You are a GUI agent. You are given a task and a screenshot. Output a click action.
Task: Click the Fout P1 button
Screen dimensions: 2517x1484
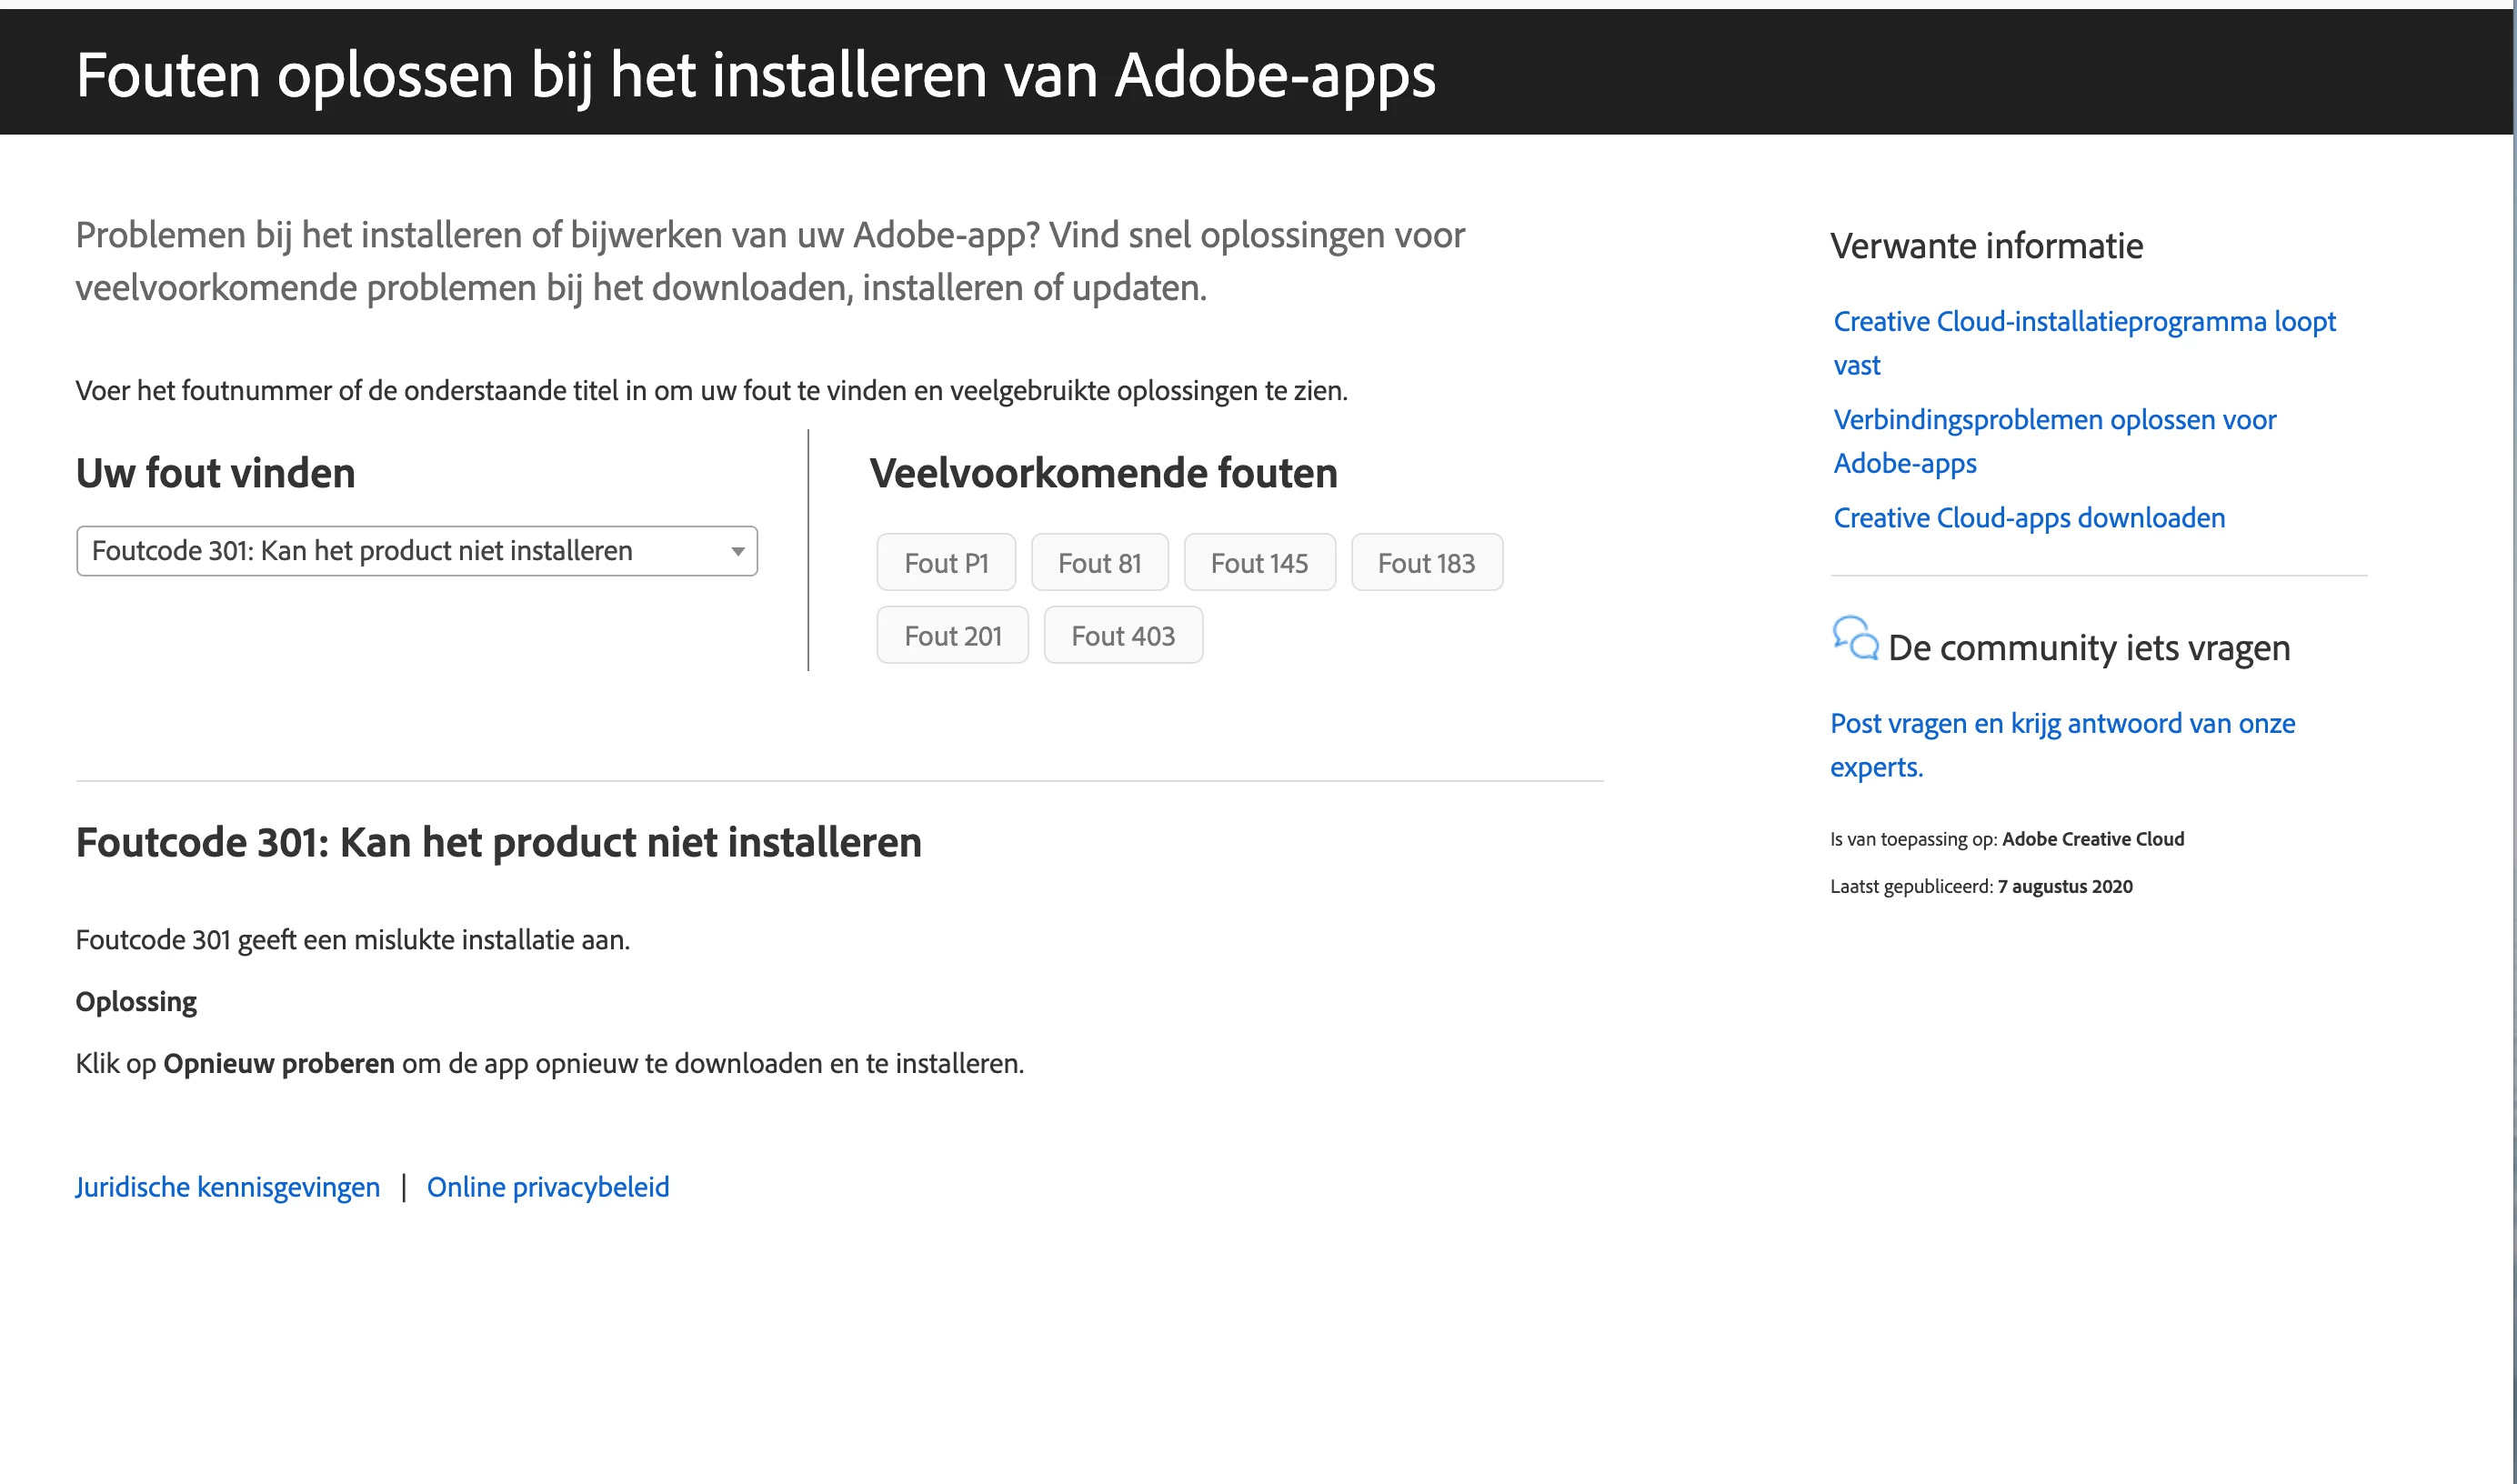coord(946,563)
